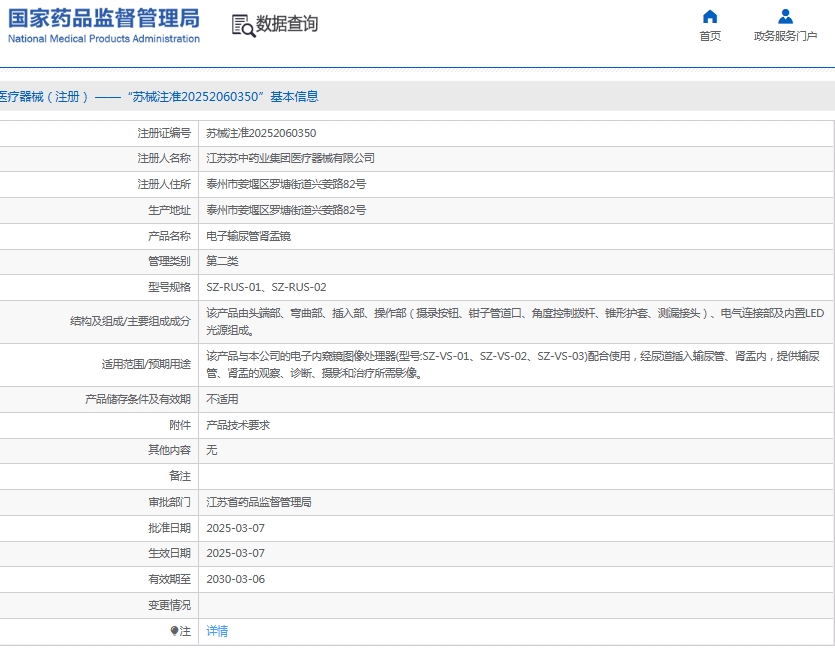Click the 注册人名称 label
The width and height of the screenshot is (835, 648).
pyautogui.click(x=164, y=158)
